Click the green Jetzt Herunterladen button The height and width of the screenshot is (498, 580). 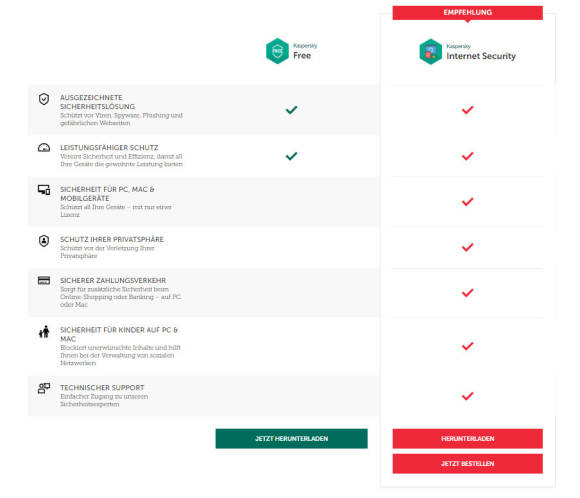pos(291,438)
